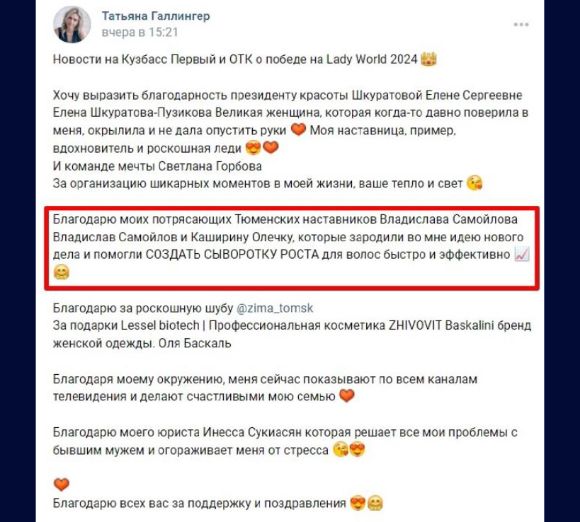Click the heart emoji after опустить руки

[x=298, y=130]
